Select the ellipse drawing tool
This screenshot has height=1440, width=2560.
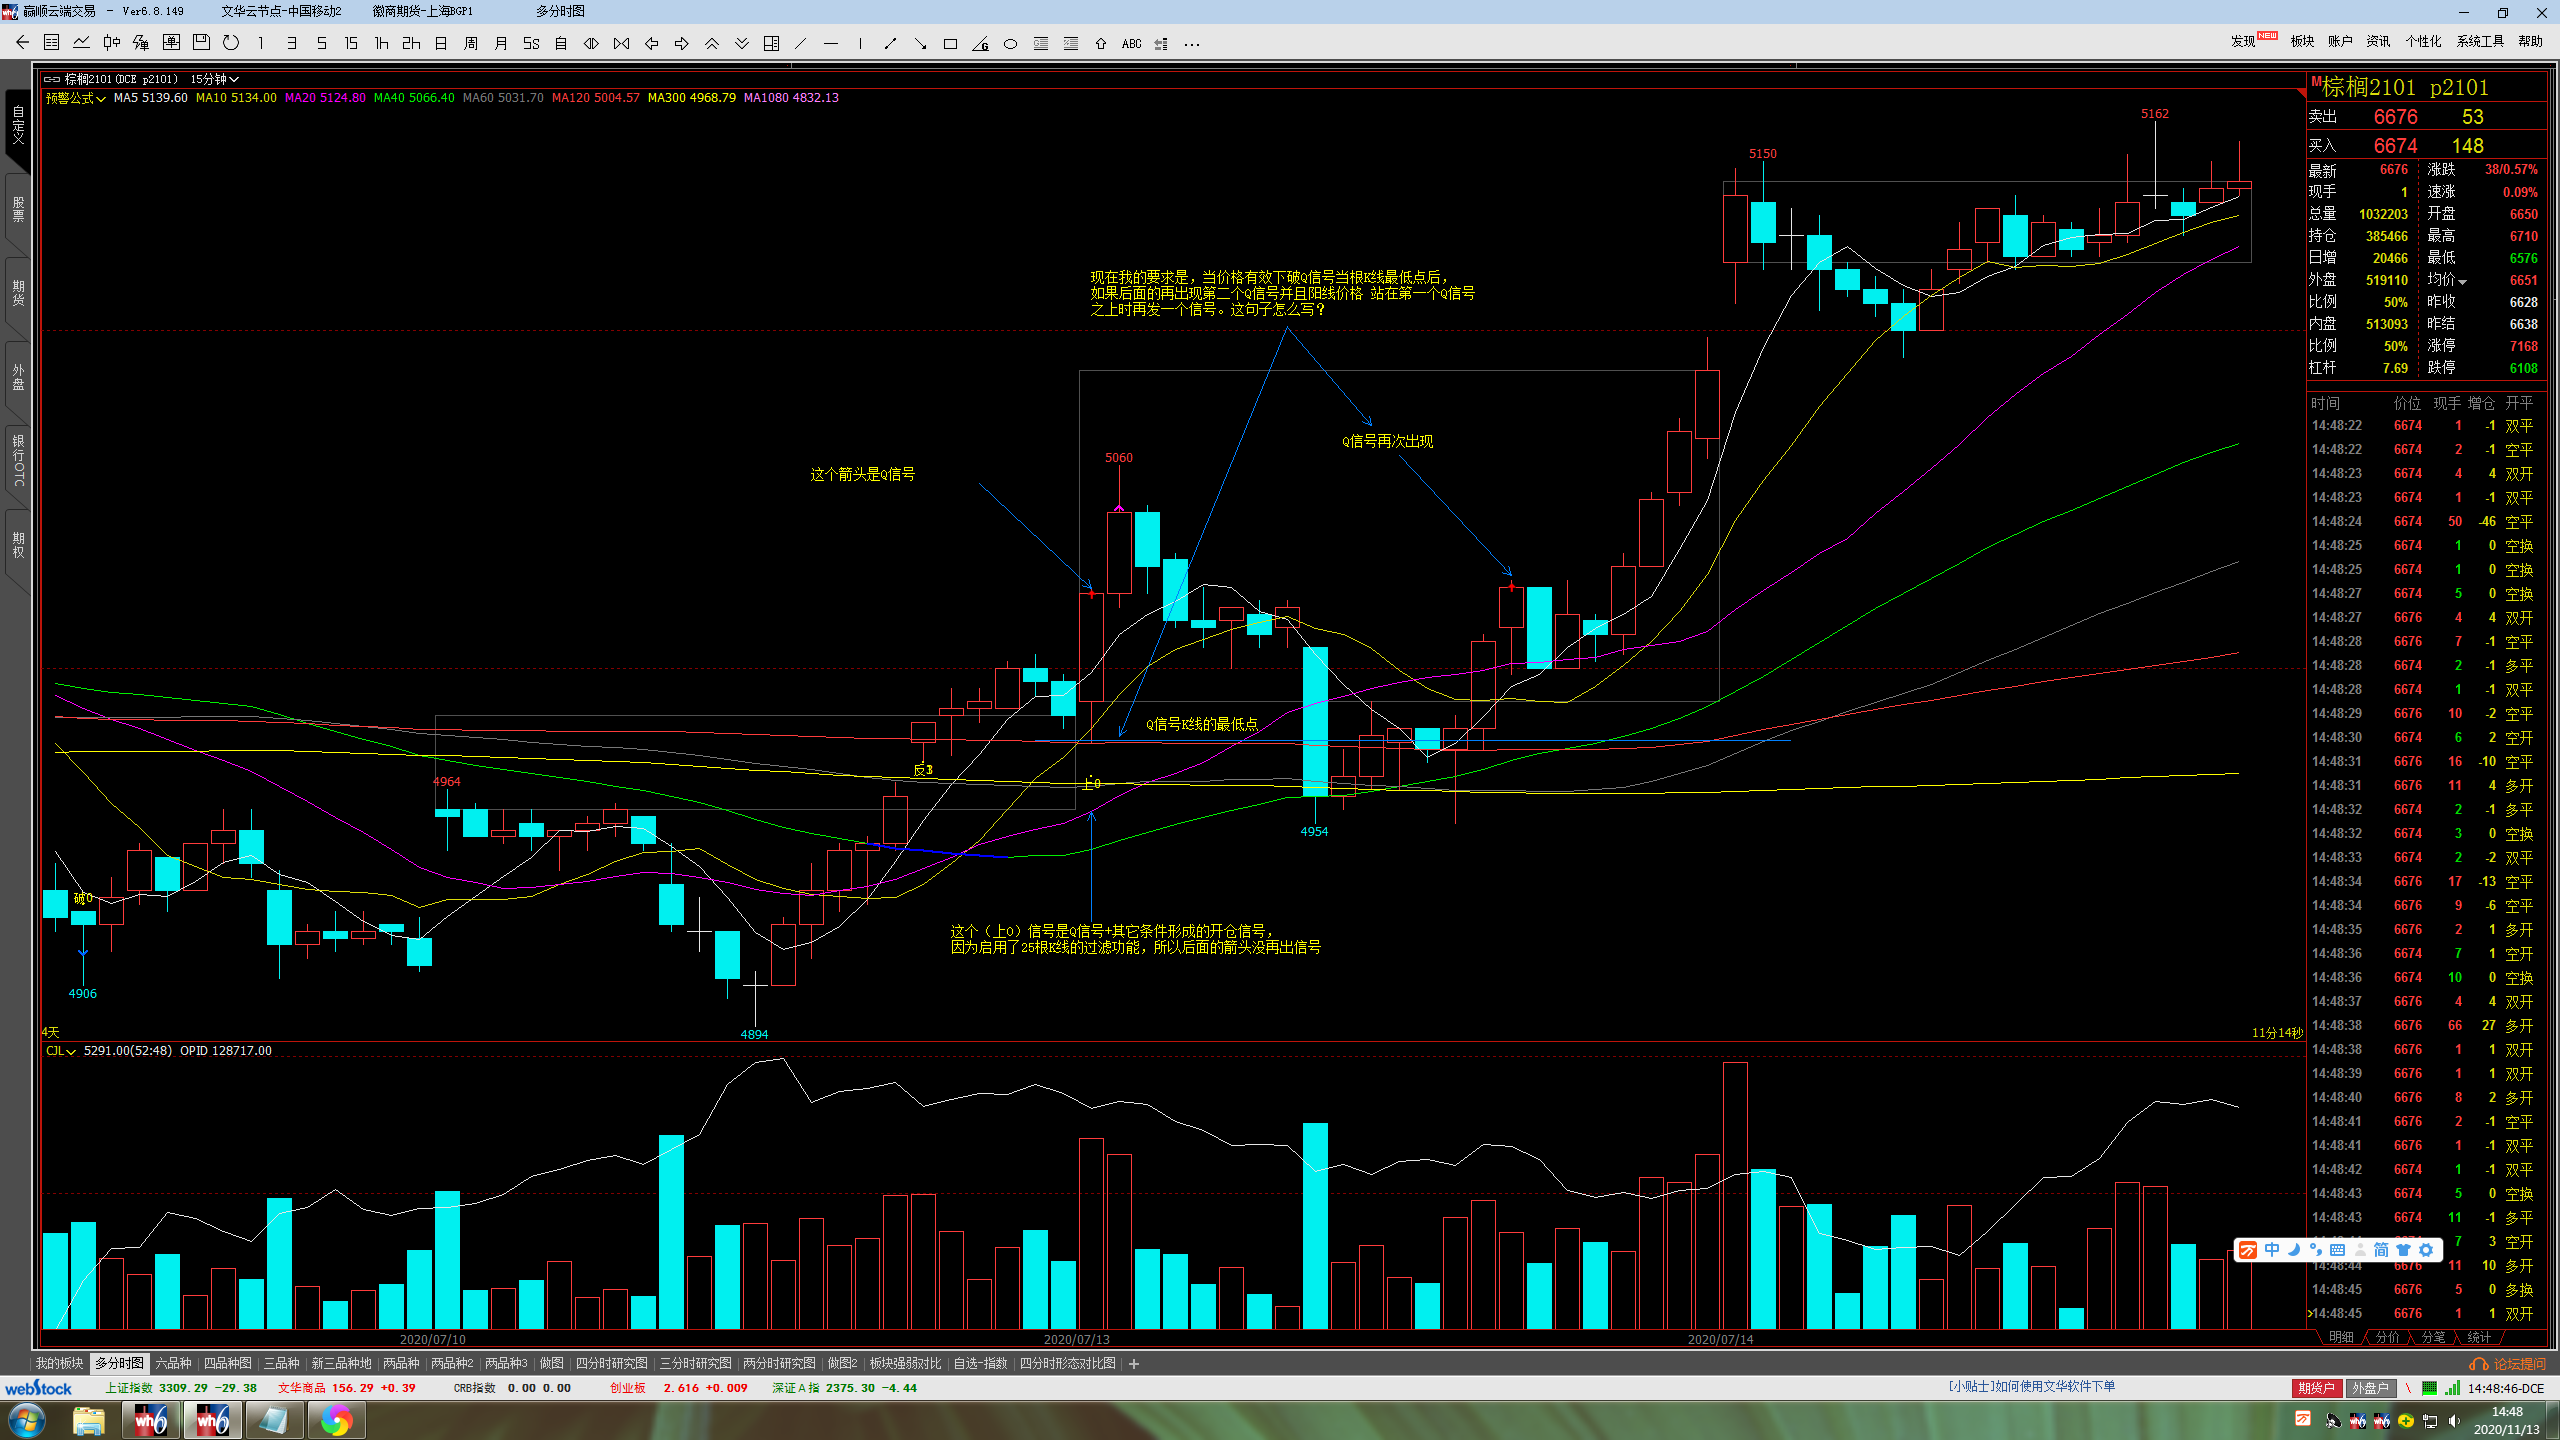[x=1010, y=44]
